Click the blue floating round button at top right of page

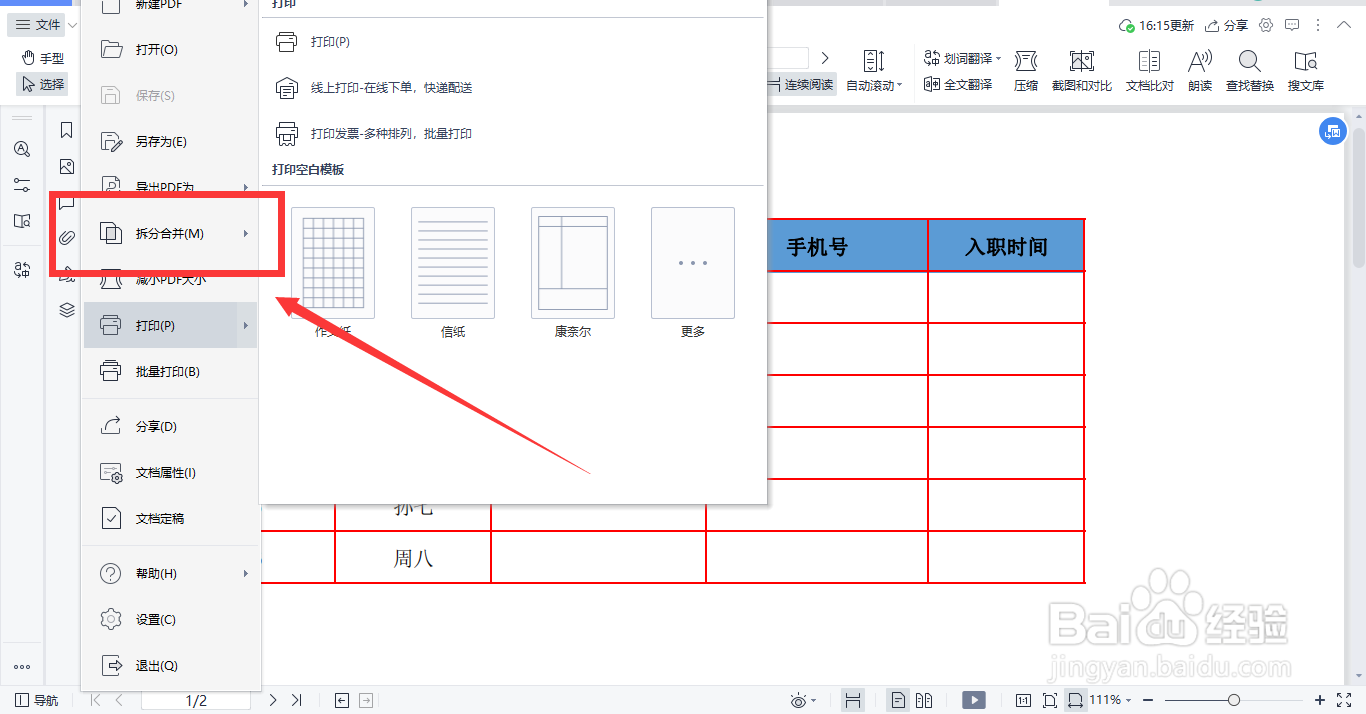(1332, 131)
